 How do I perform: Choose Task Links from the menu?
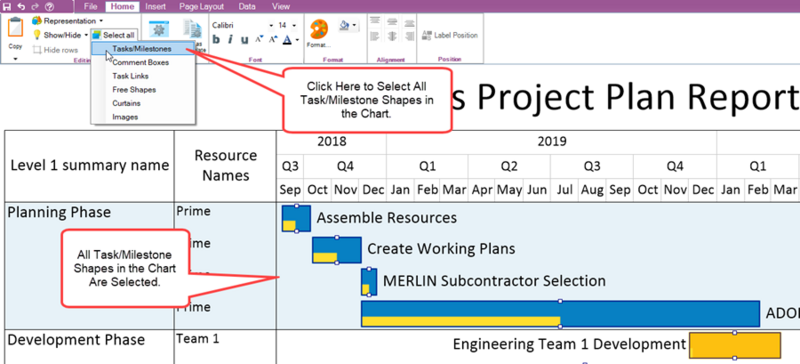143,76
